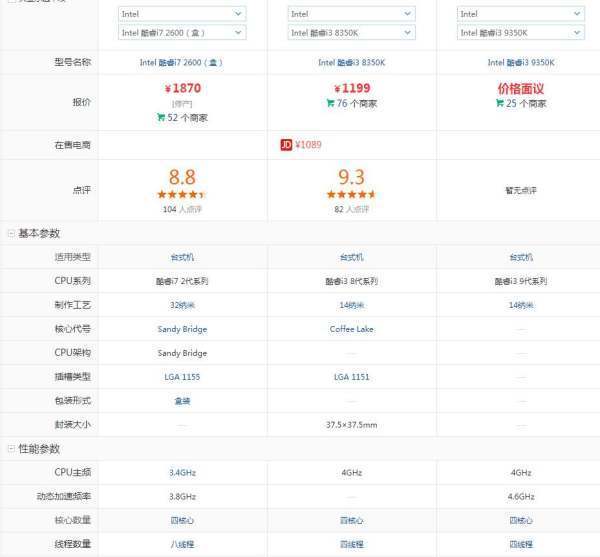Image resolution: width=600 pixels, height=557 pixels.
Task: Click LGA 1155 socket link
Action: [182, 377]
